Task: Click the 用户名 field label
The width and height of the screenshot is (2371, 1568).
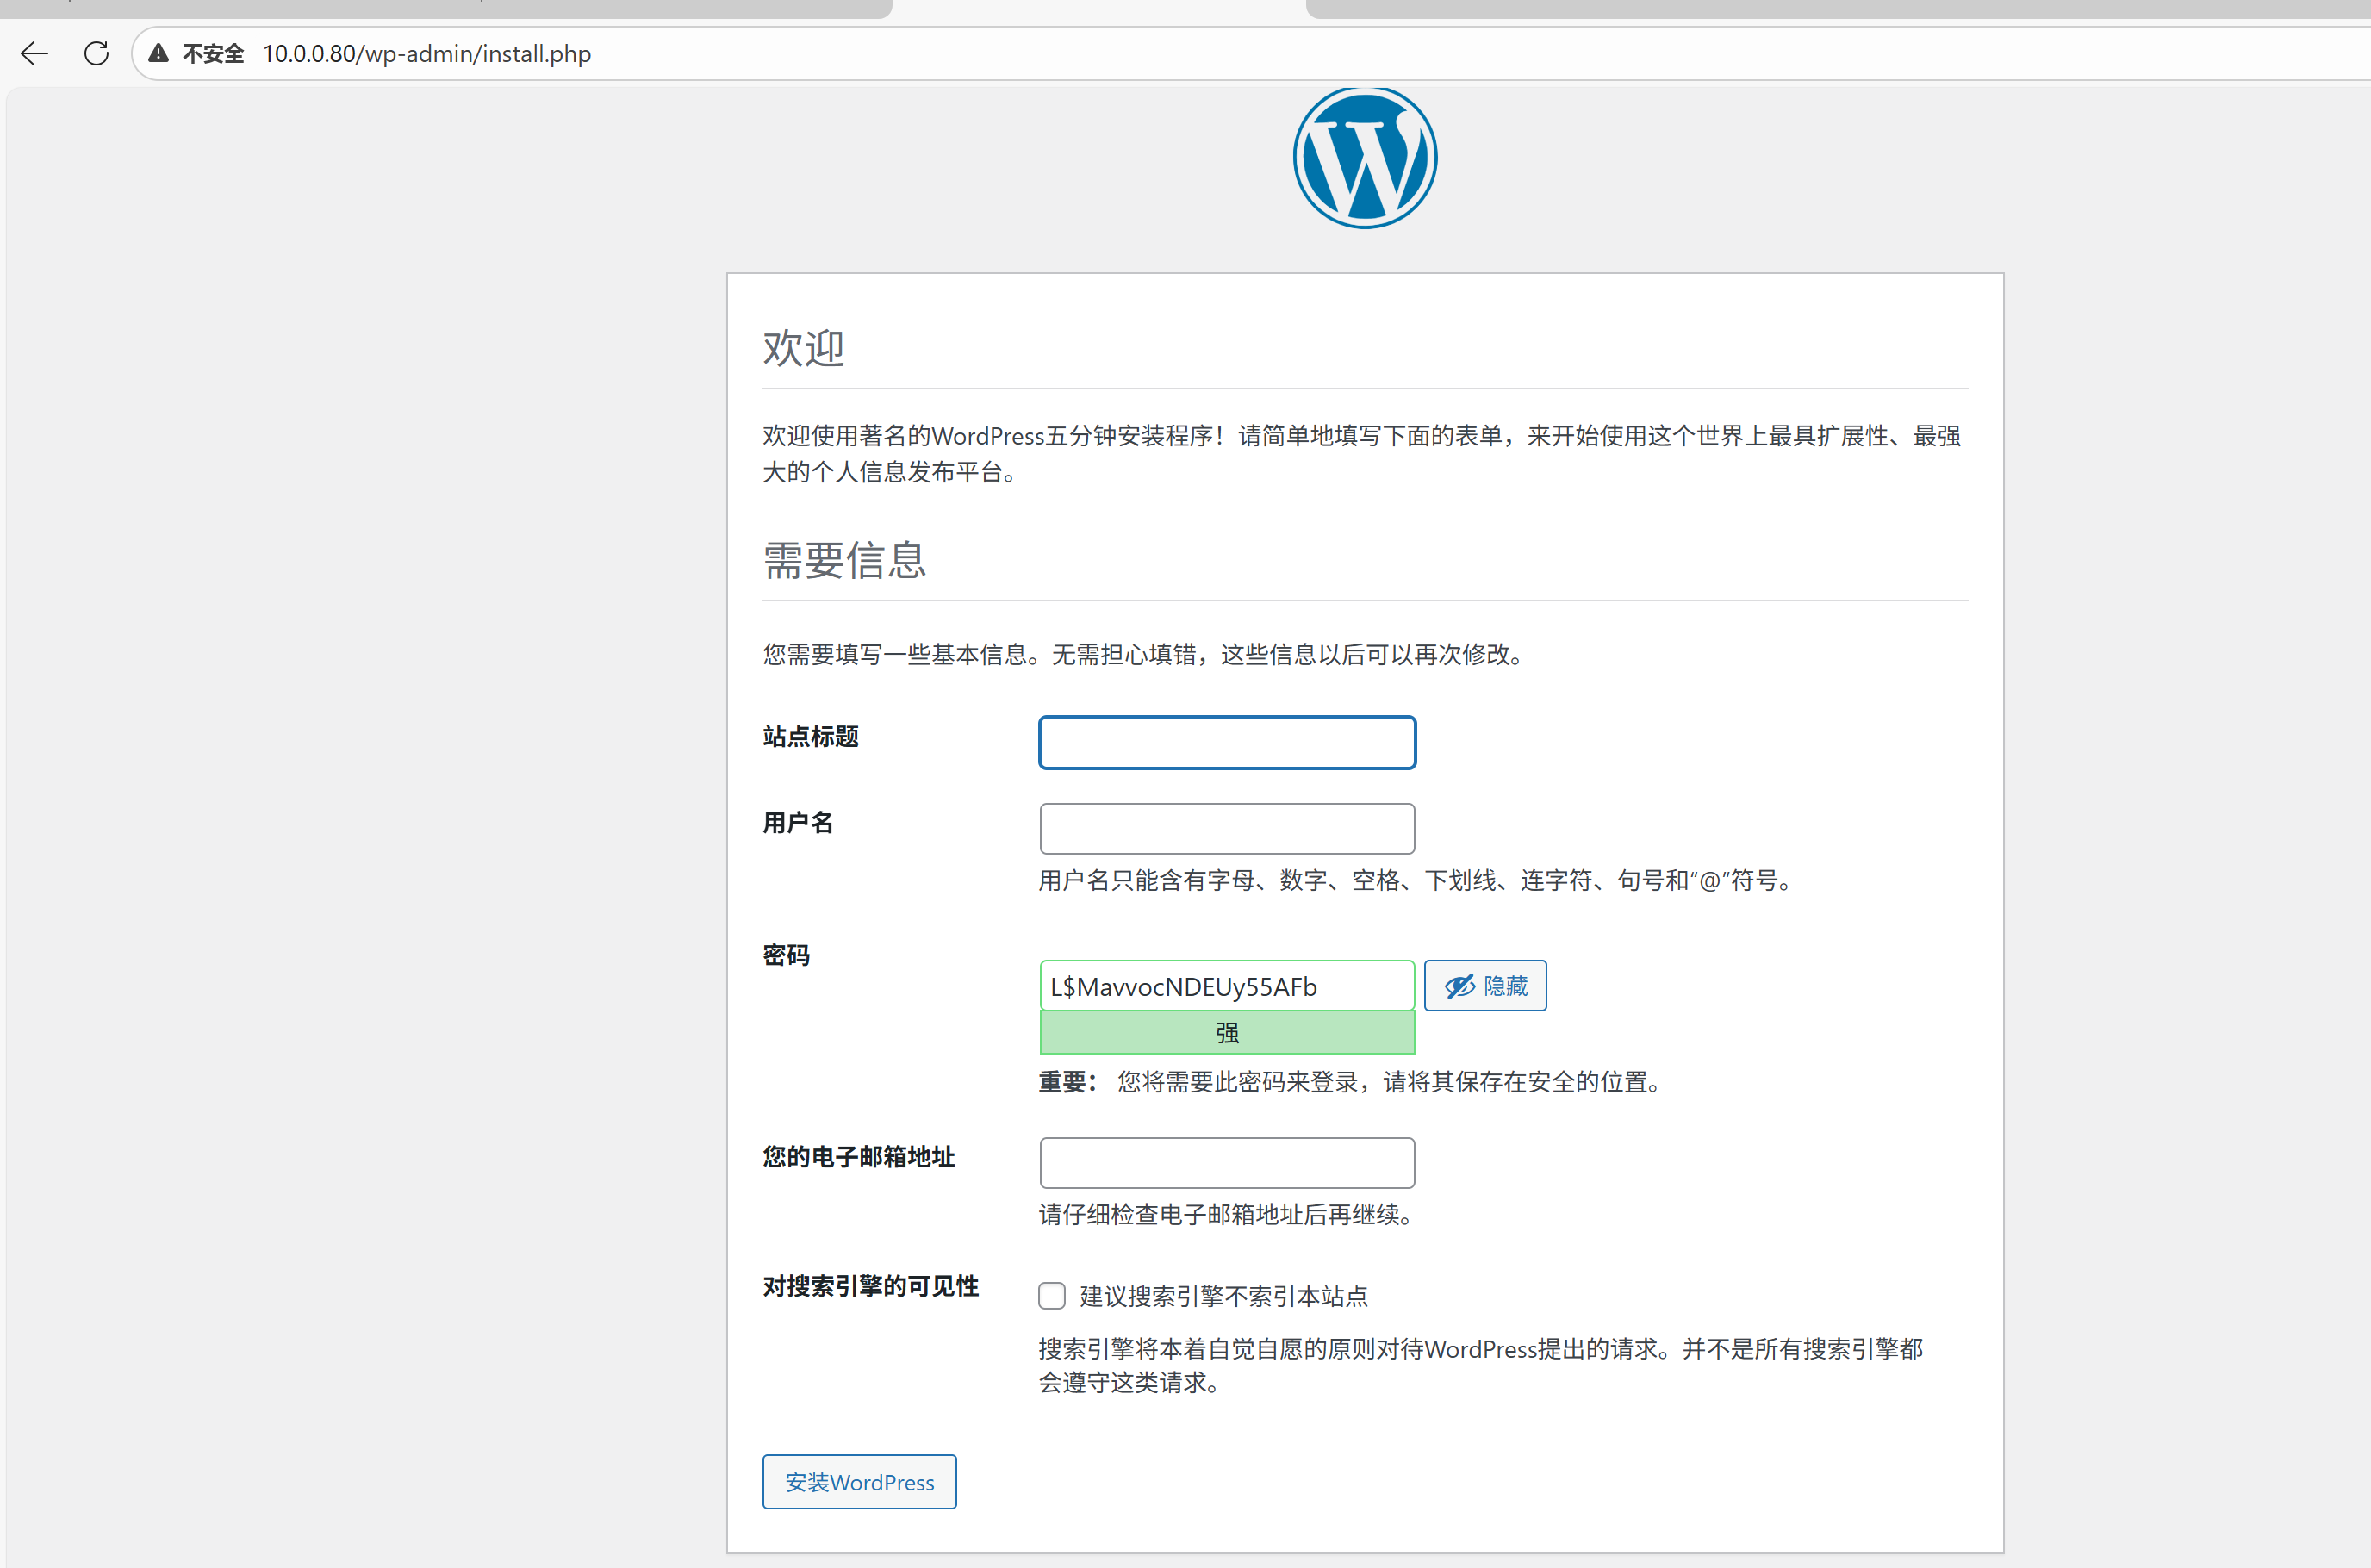Action: 797,822
